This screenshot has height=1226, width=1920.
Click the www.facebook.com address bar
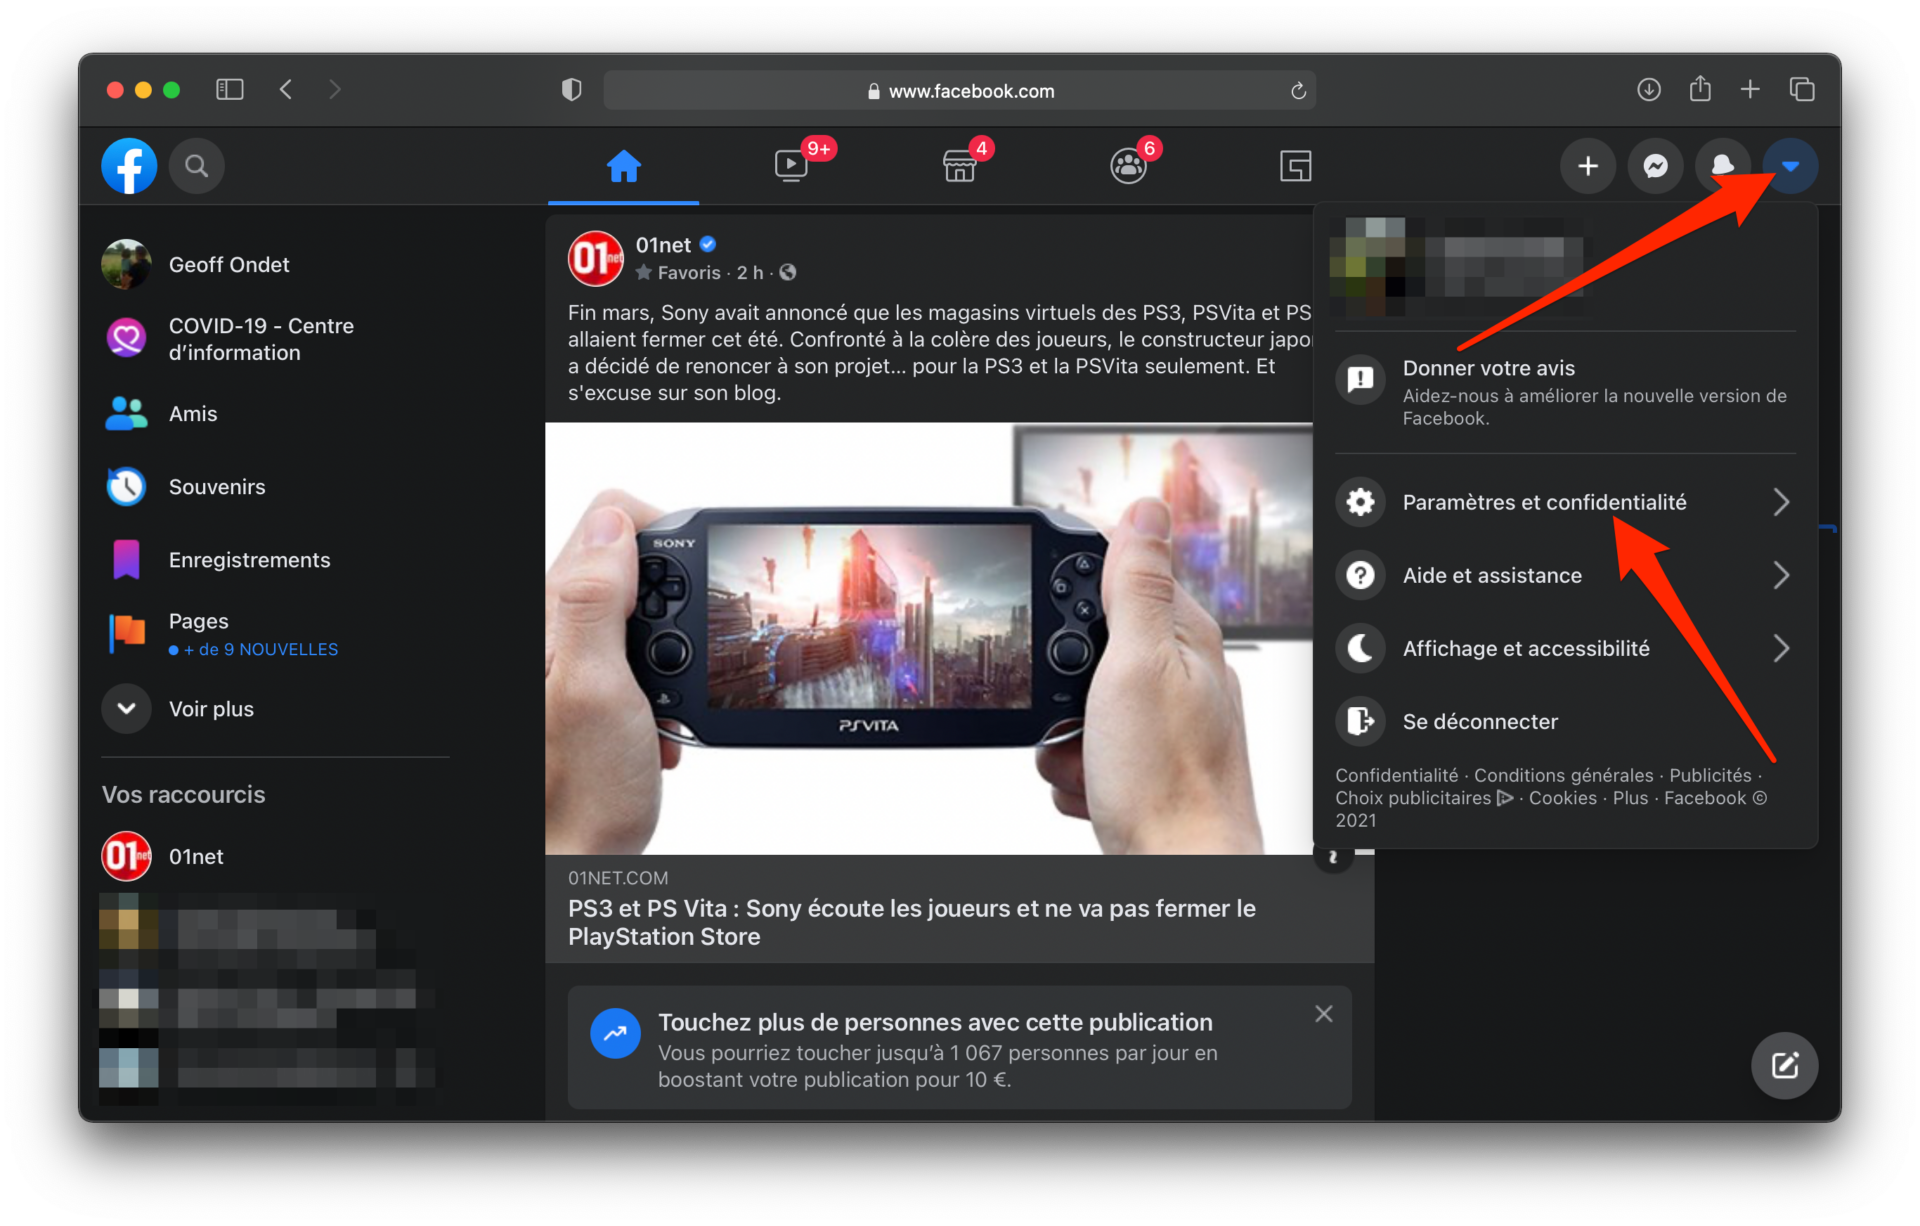959,91
